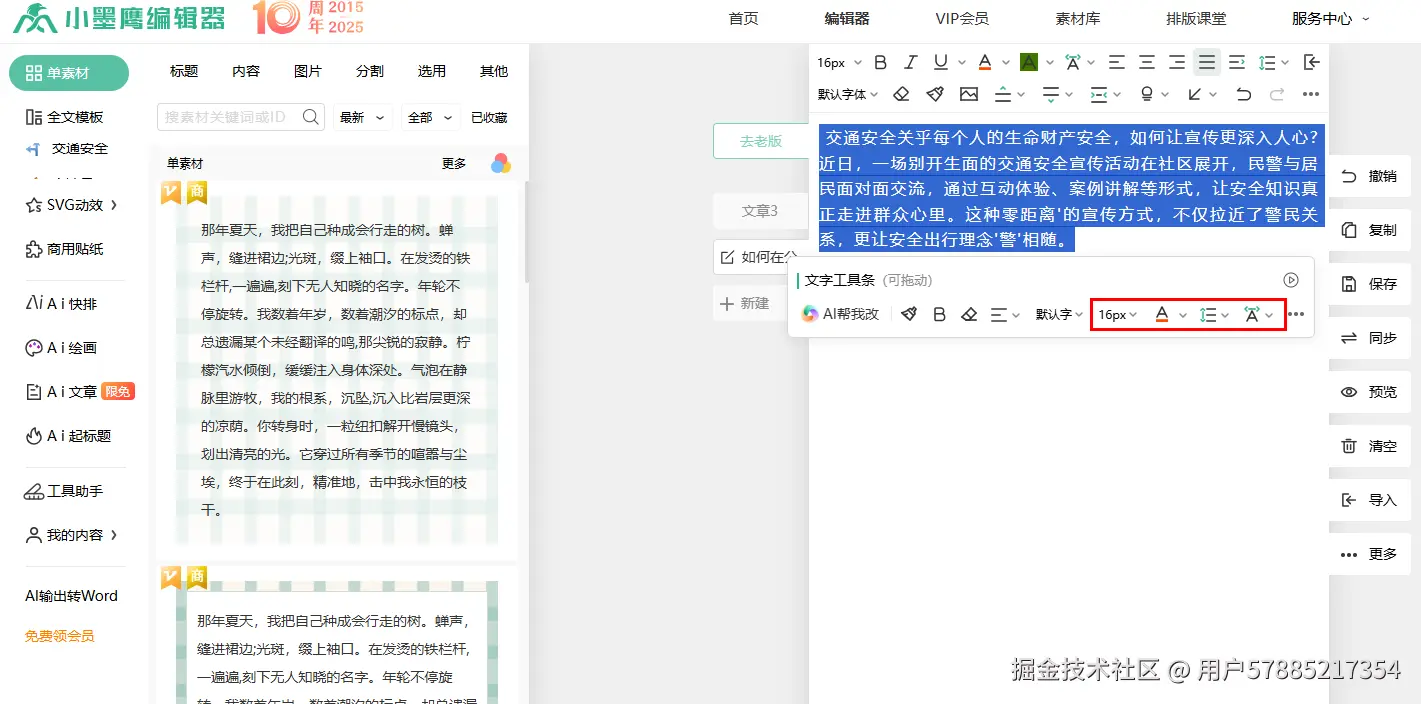
Task: Undo with top toolbar curved arrow
Action: coord(1243,94)
